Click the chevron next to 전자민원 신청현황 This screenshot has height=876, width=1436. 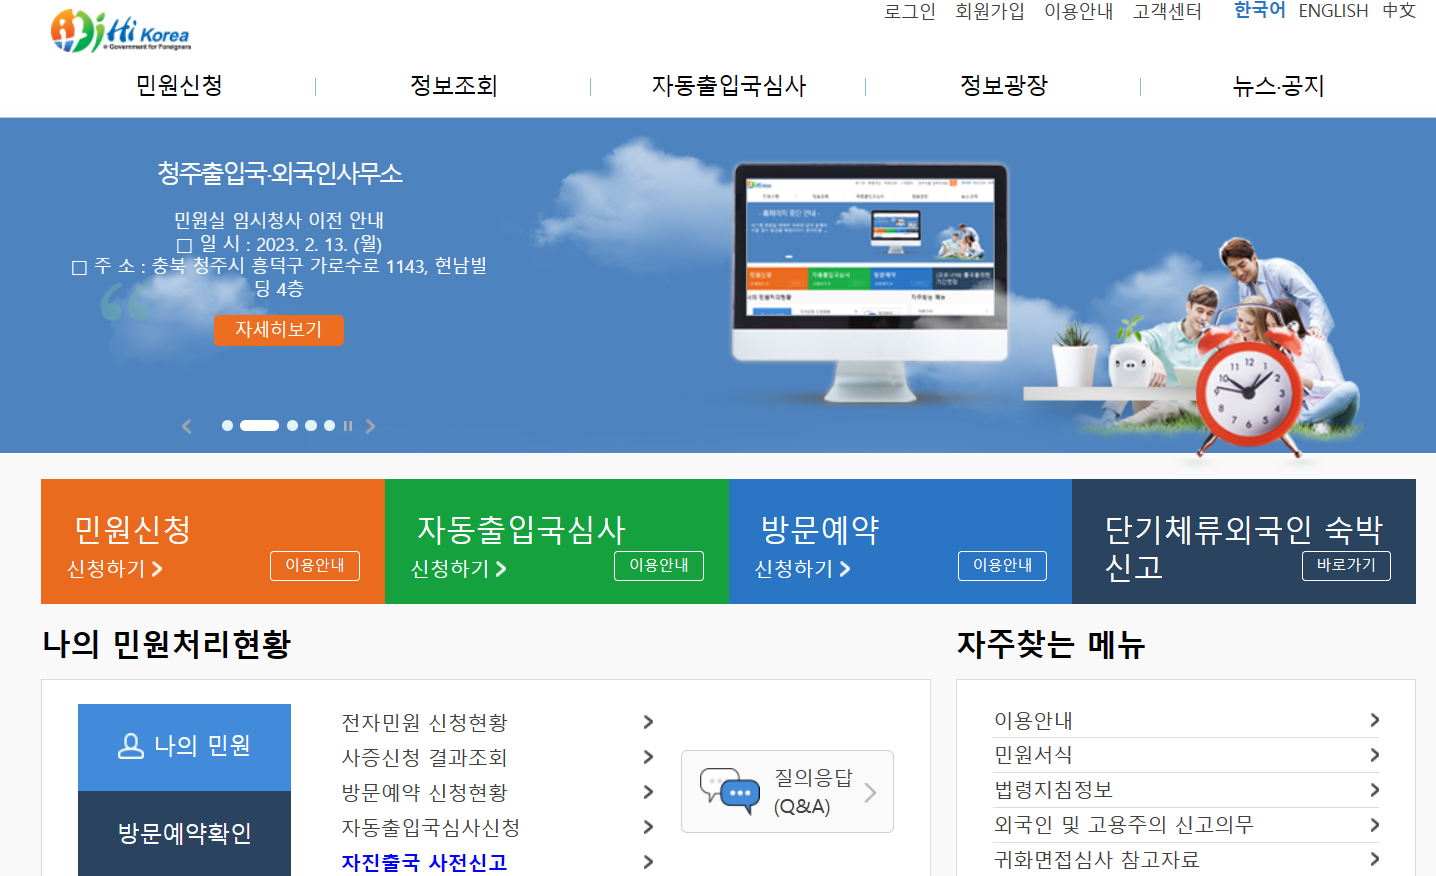tap(648, 721)
